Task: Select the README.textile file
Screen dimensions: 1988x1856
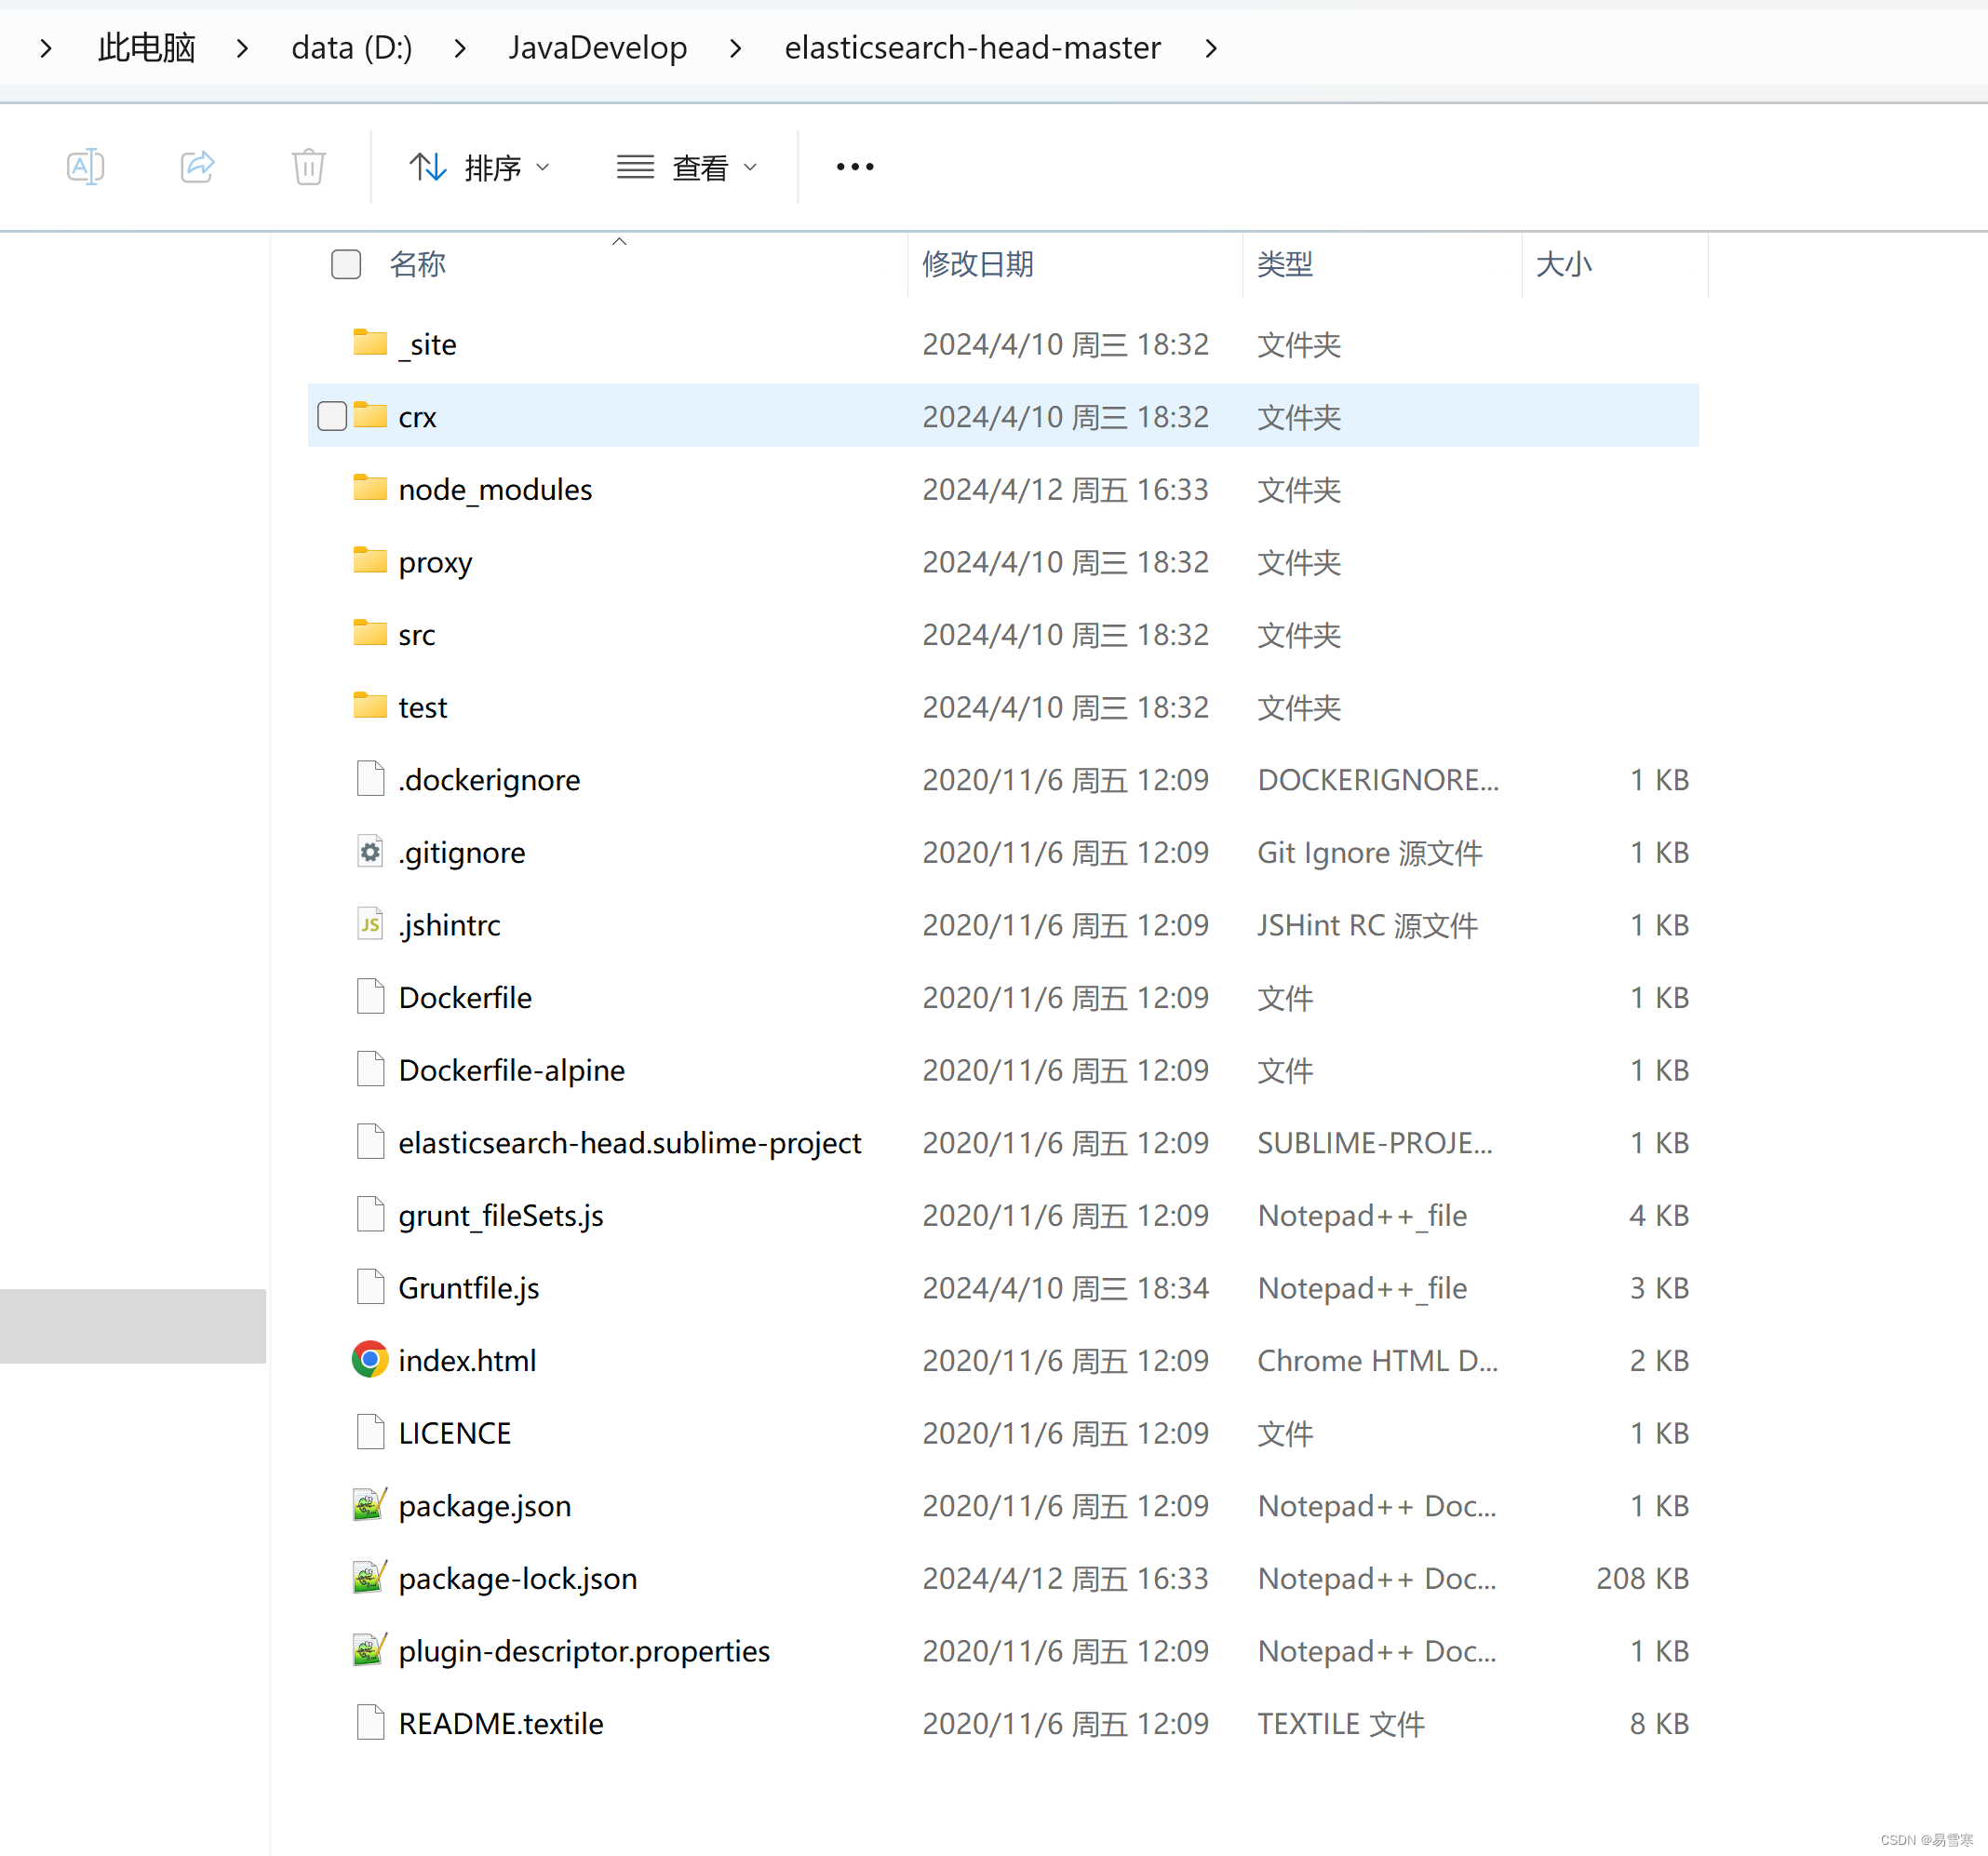Action: [x=500, y=1722]
